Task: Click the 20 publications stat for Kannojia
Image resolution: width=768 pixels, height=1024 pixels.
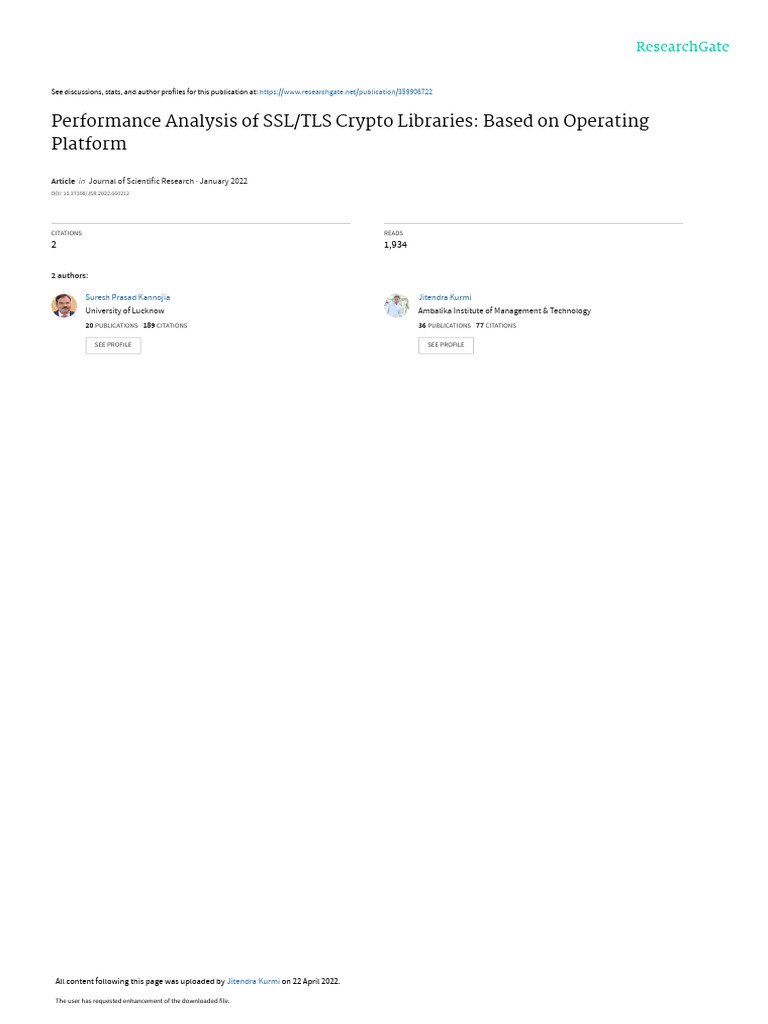Action: 112,325
